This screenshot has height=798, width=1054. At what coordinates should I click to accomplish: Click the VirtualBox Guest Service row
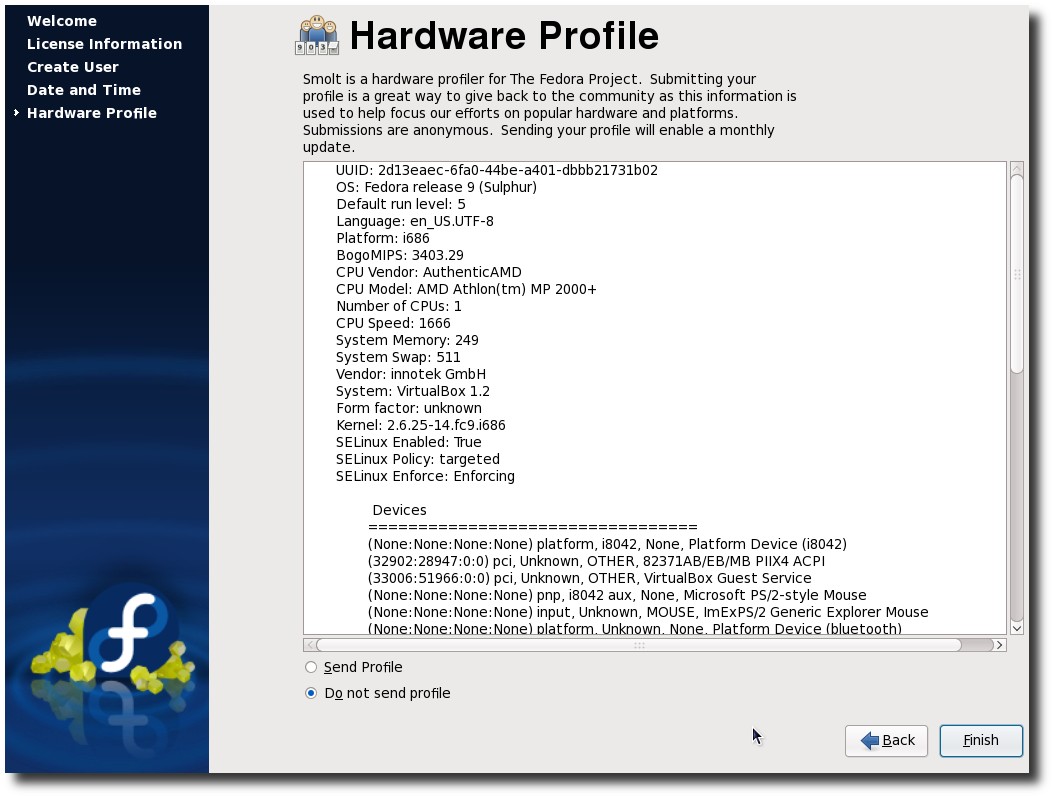click(590, 578)
